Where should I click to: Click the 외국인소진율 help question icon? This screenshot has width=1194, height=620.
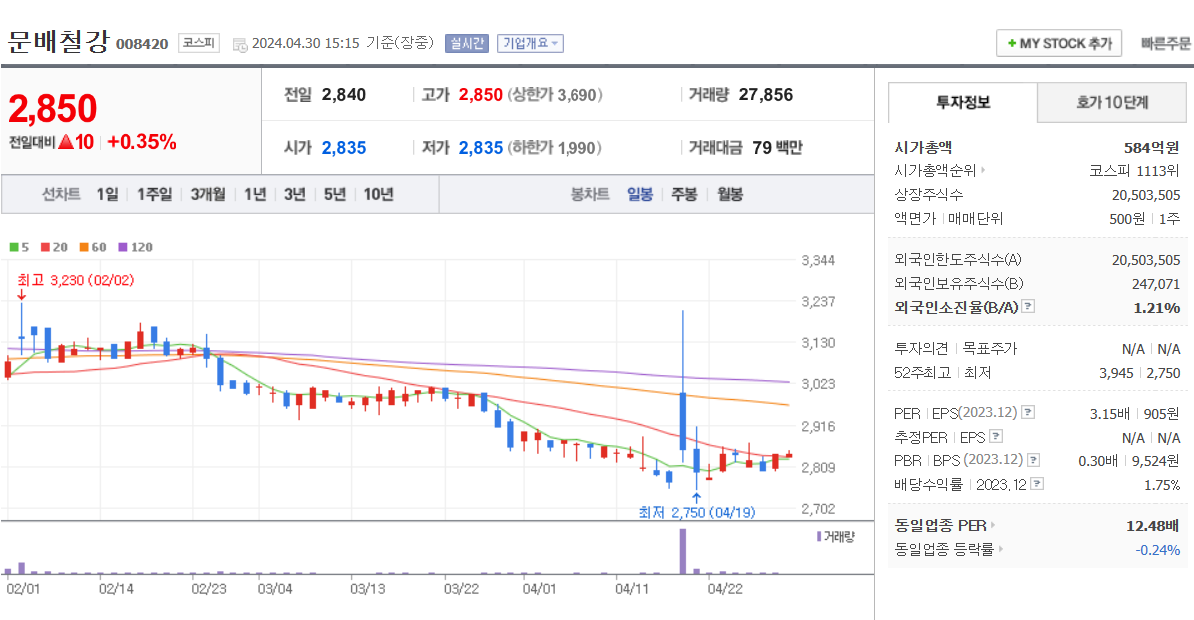pyautogui.click(x=1028, y=306)
